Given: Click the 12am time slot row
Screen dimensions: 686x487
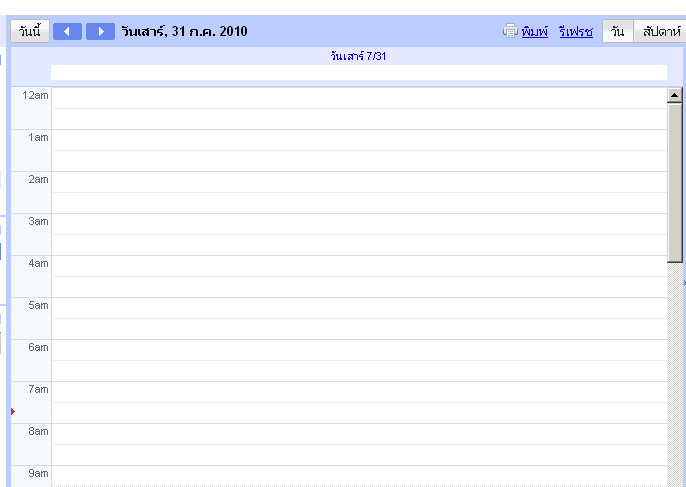Looking at the screenshot, I should click(359, 109).
